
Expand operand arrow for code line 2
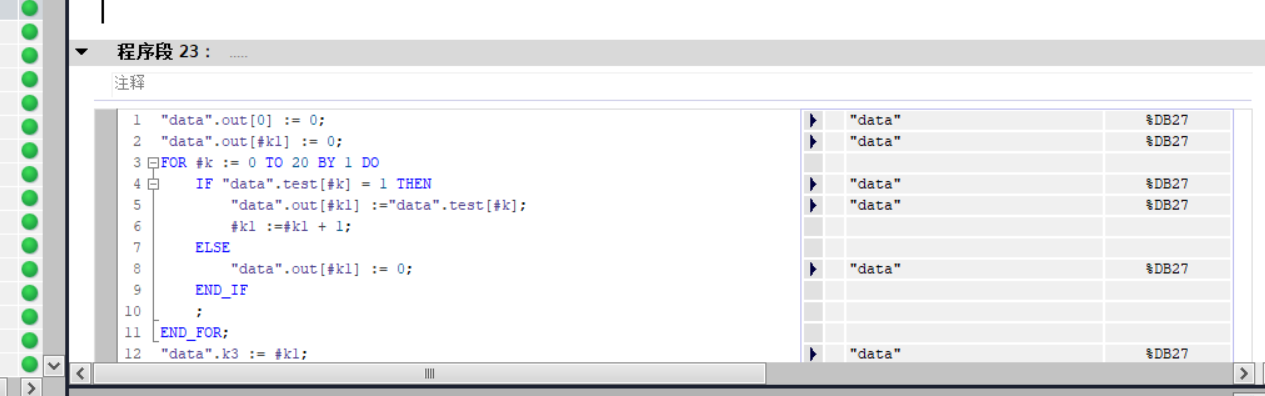click(813, 141)
